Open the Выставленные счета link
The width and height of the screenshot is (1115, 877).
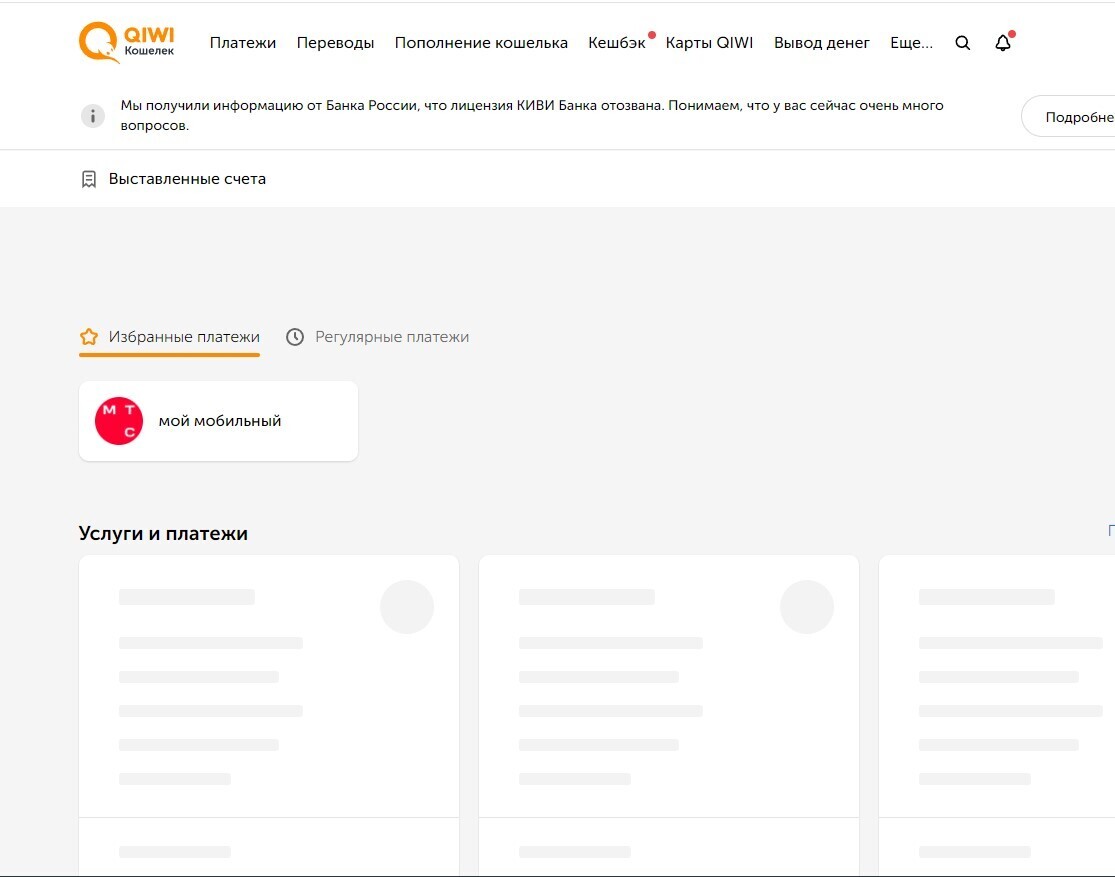coord(187,179)
